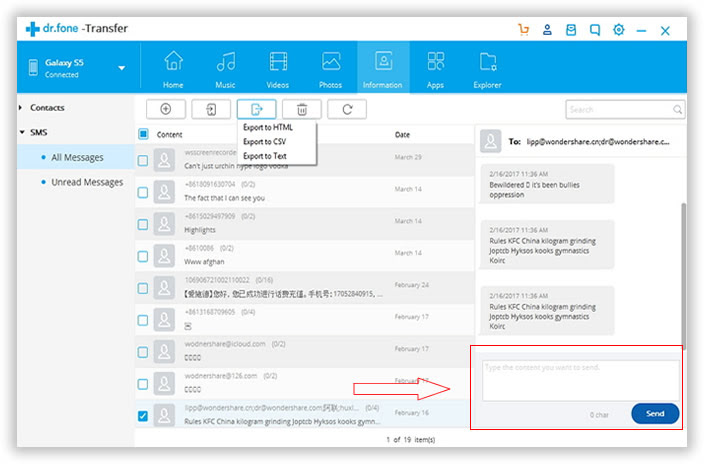The width and height of the screenshot is (704, 464).
Task: Click the refresh button
Action: point(347,109)
